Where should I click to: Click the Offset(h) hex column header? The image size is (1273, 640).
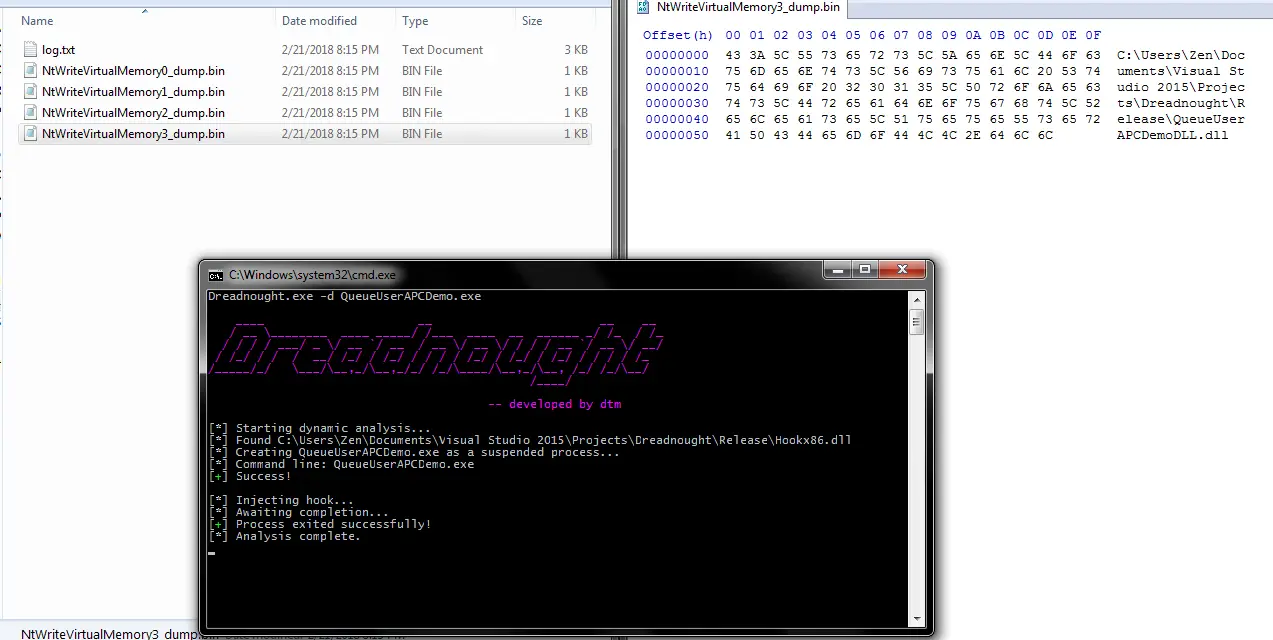pos(677,35)
